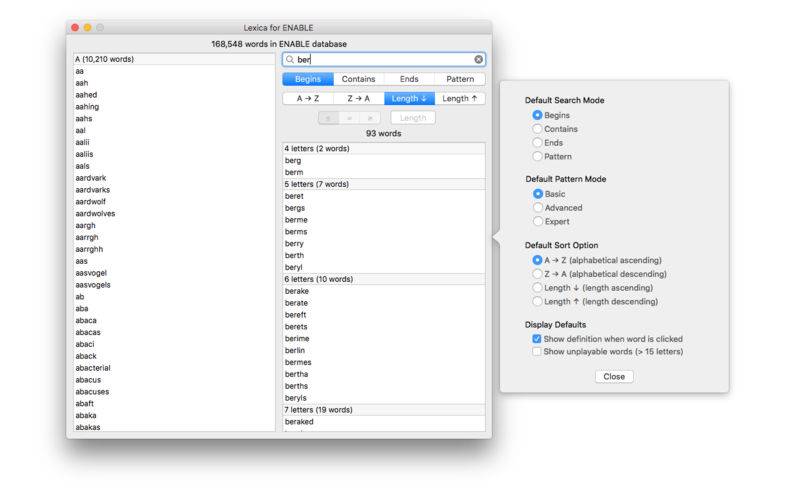Switch search mode to Pattern tab

[x=460, y=79]
